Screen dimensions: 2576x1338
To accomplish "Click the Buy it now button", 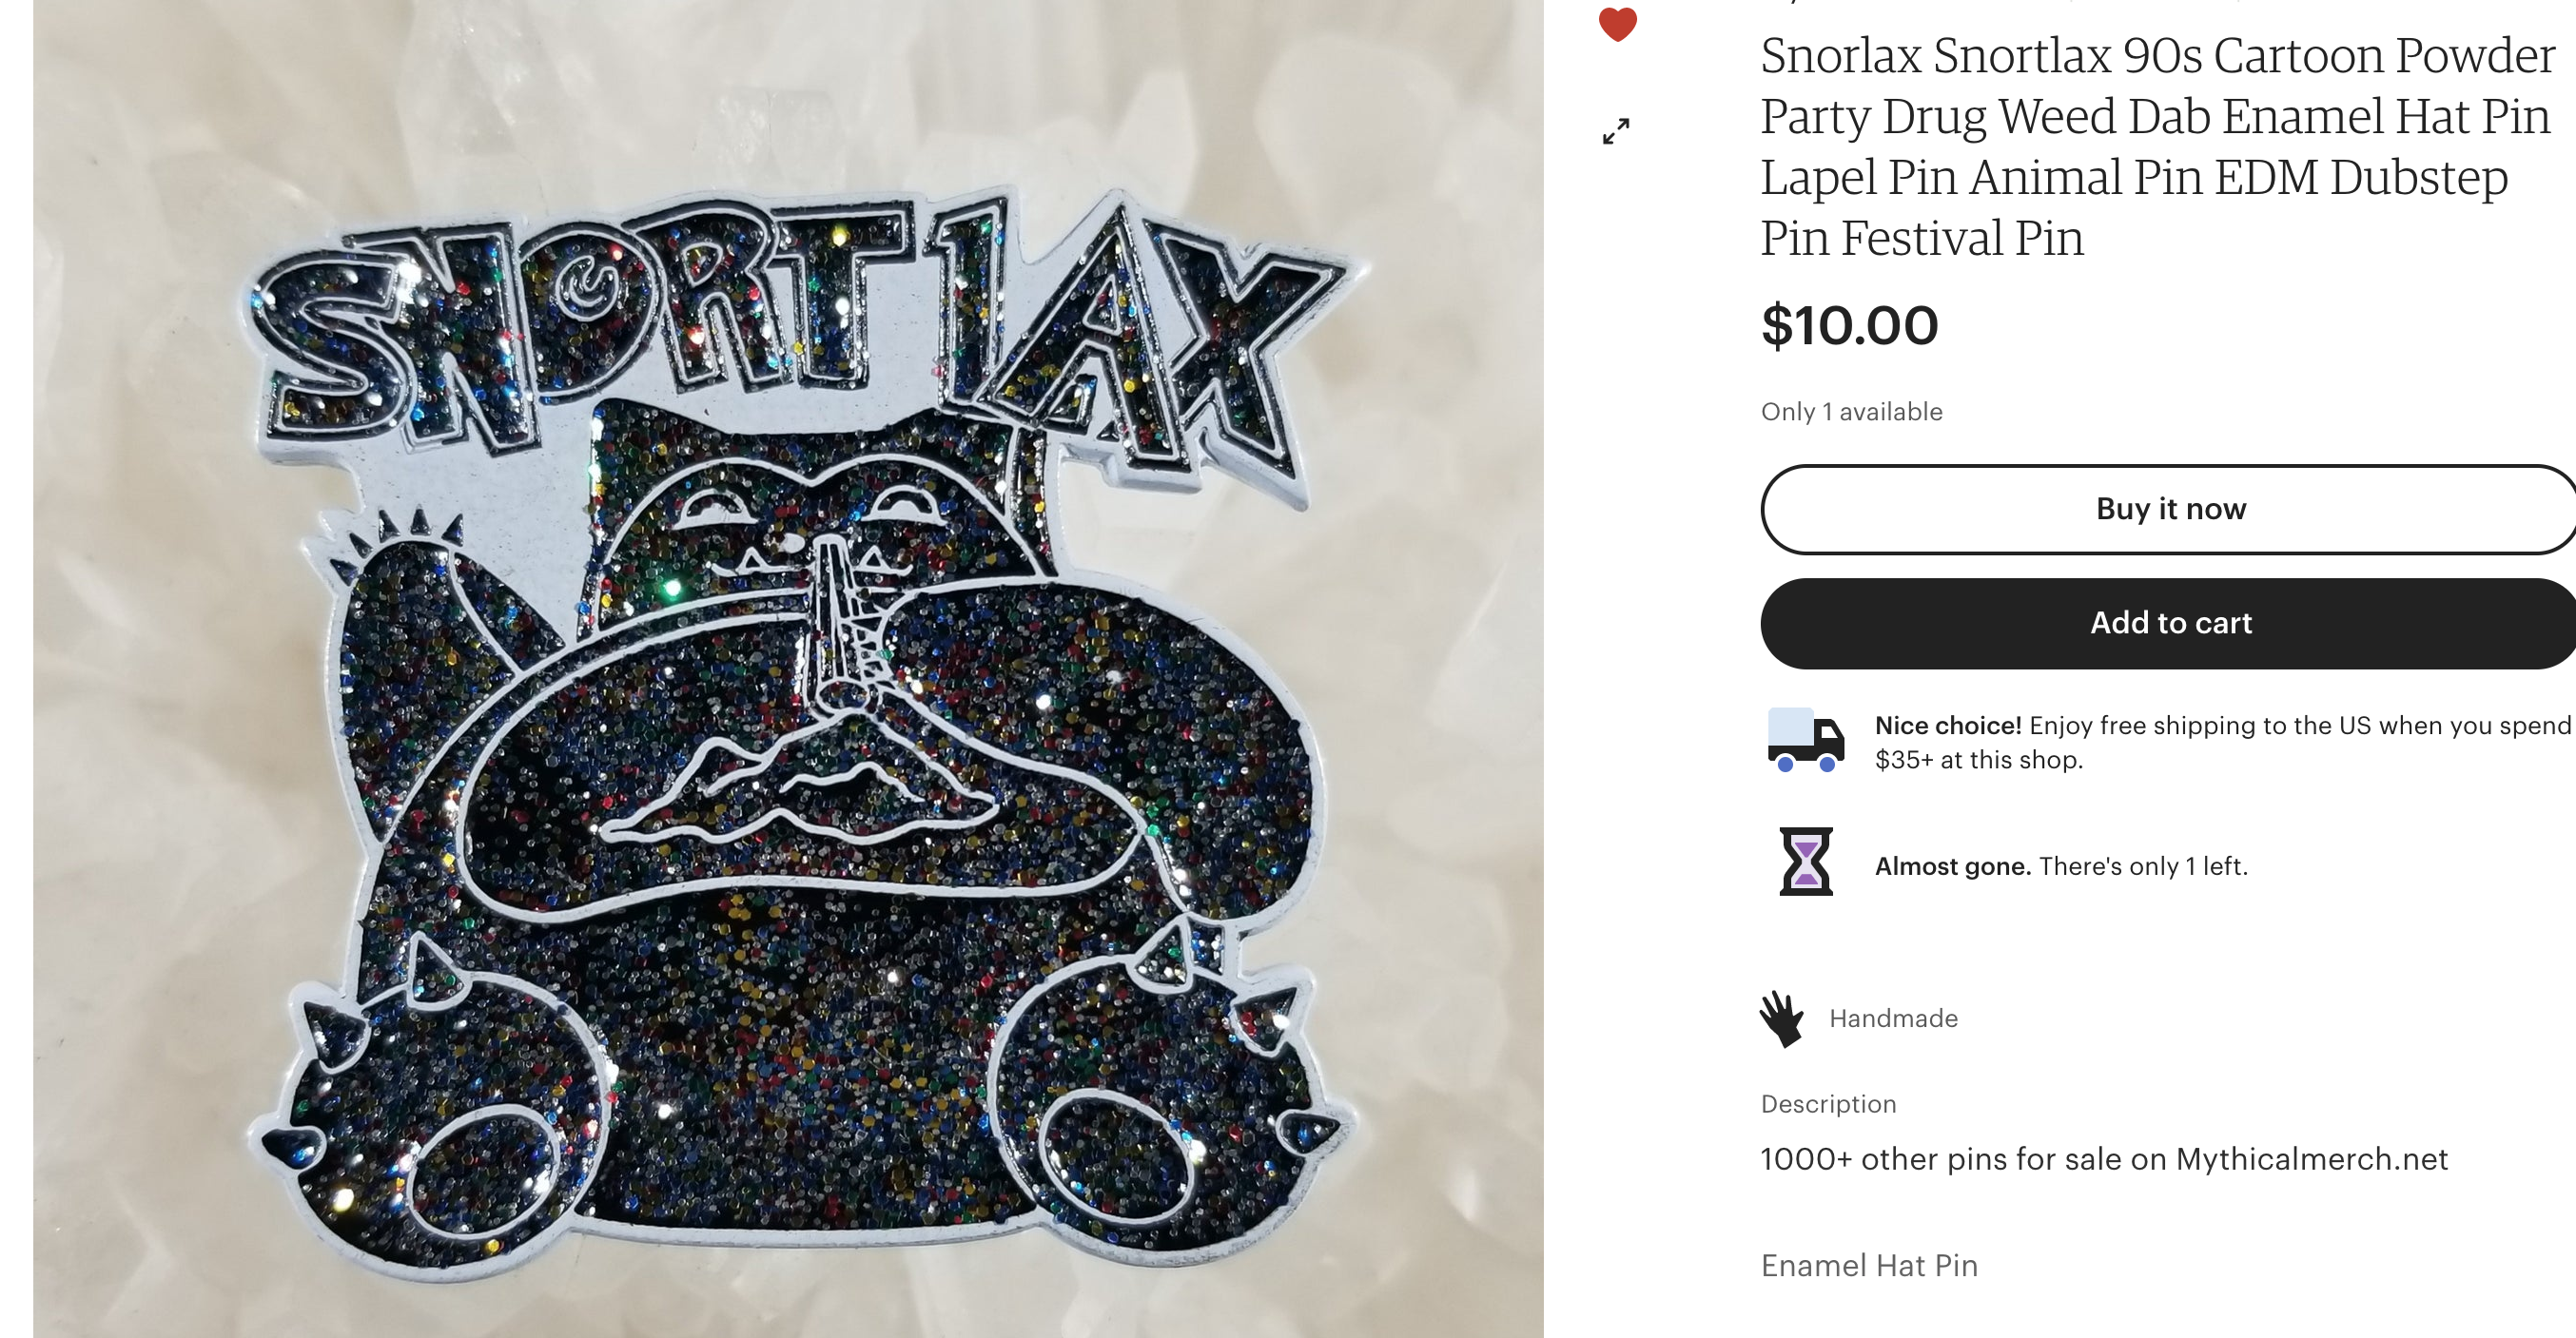I will (2170, 509).
